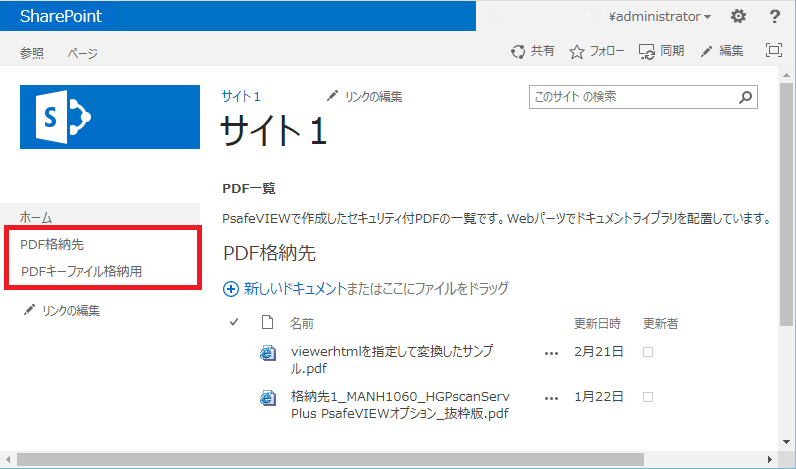Sync the library with the 同期 icon

(647, 52)
